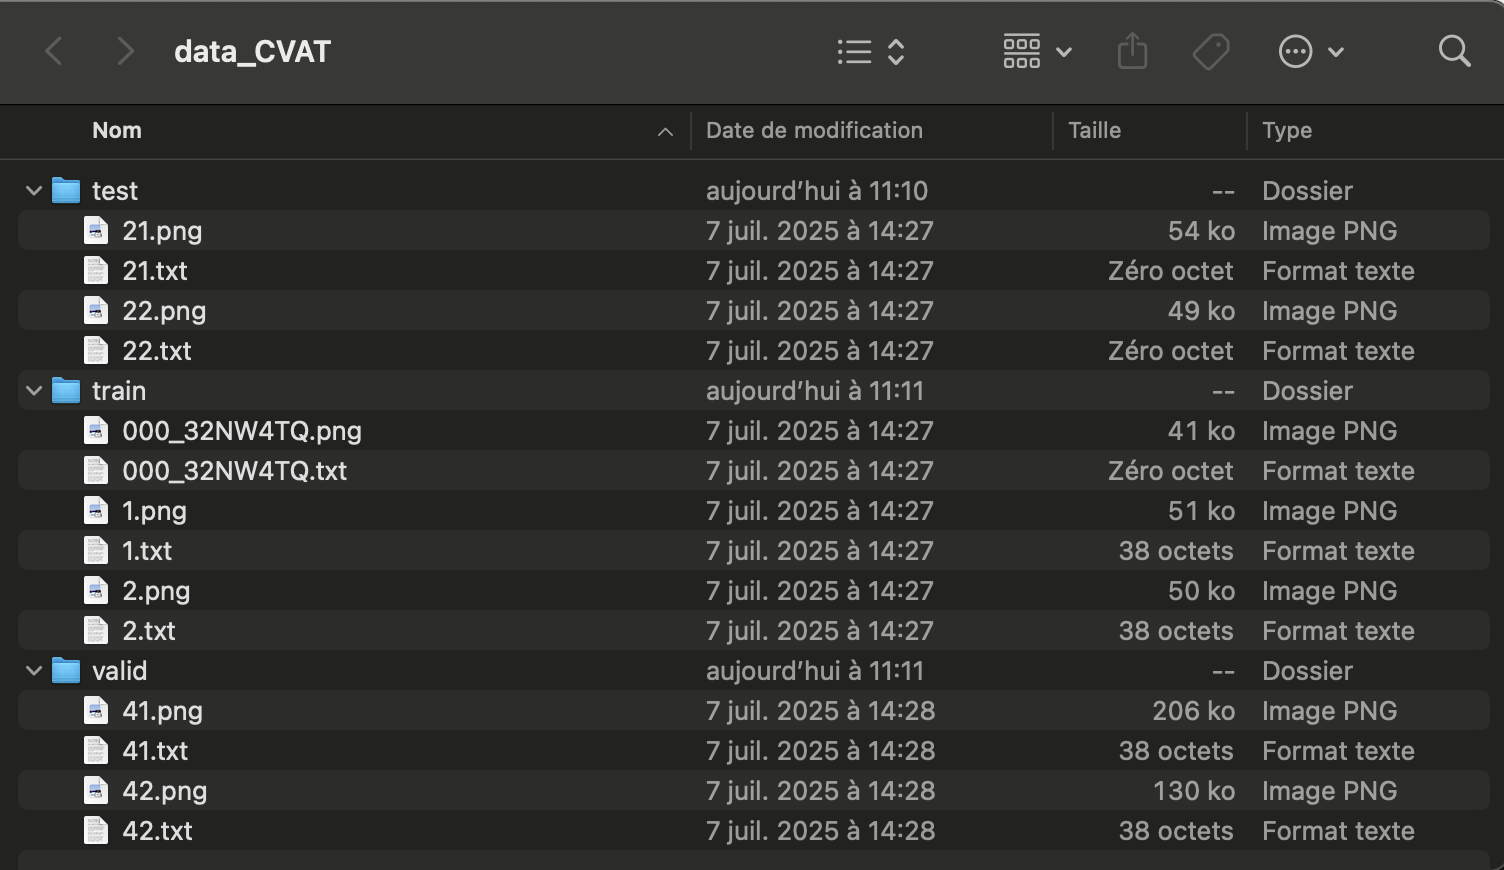
Task: Click the Share icon
Action: [1132, 51]
